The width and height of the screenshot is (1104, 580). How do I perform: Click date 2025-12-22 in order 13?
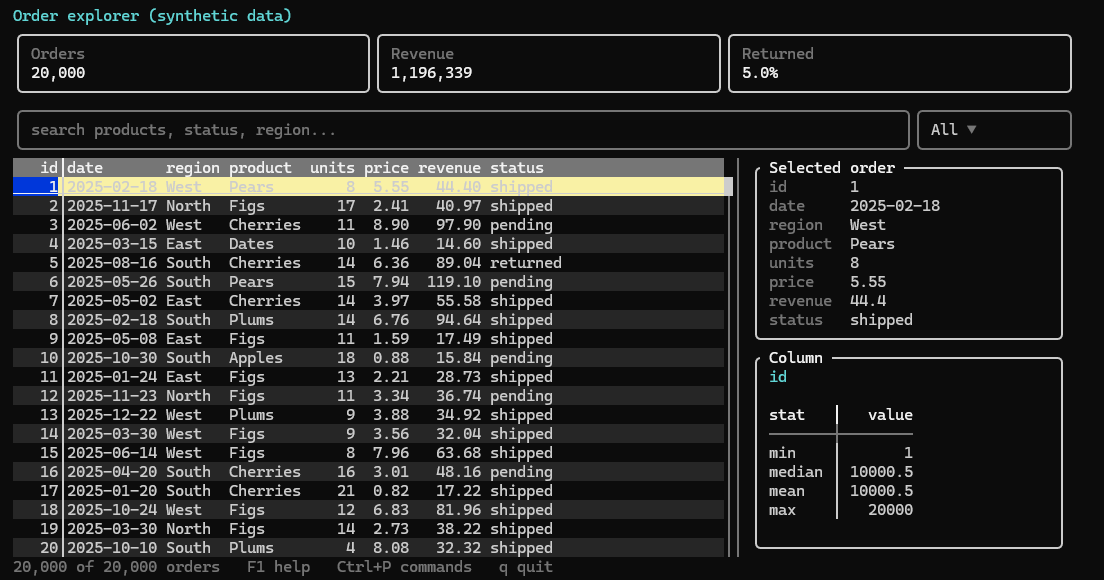point(112,415)
